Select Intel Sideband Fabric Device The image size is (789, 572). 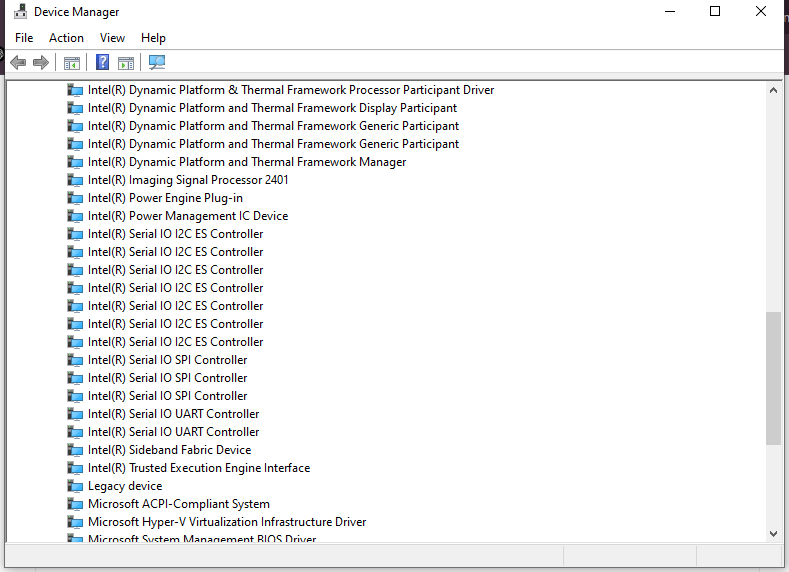click(170, 450)
